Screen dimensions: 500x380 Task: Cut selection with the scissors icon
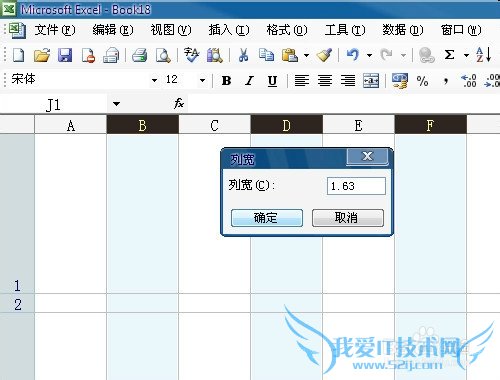coord(244,55)
